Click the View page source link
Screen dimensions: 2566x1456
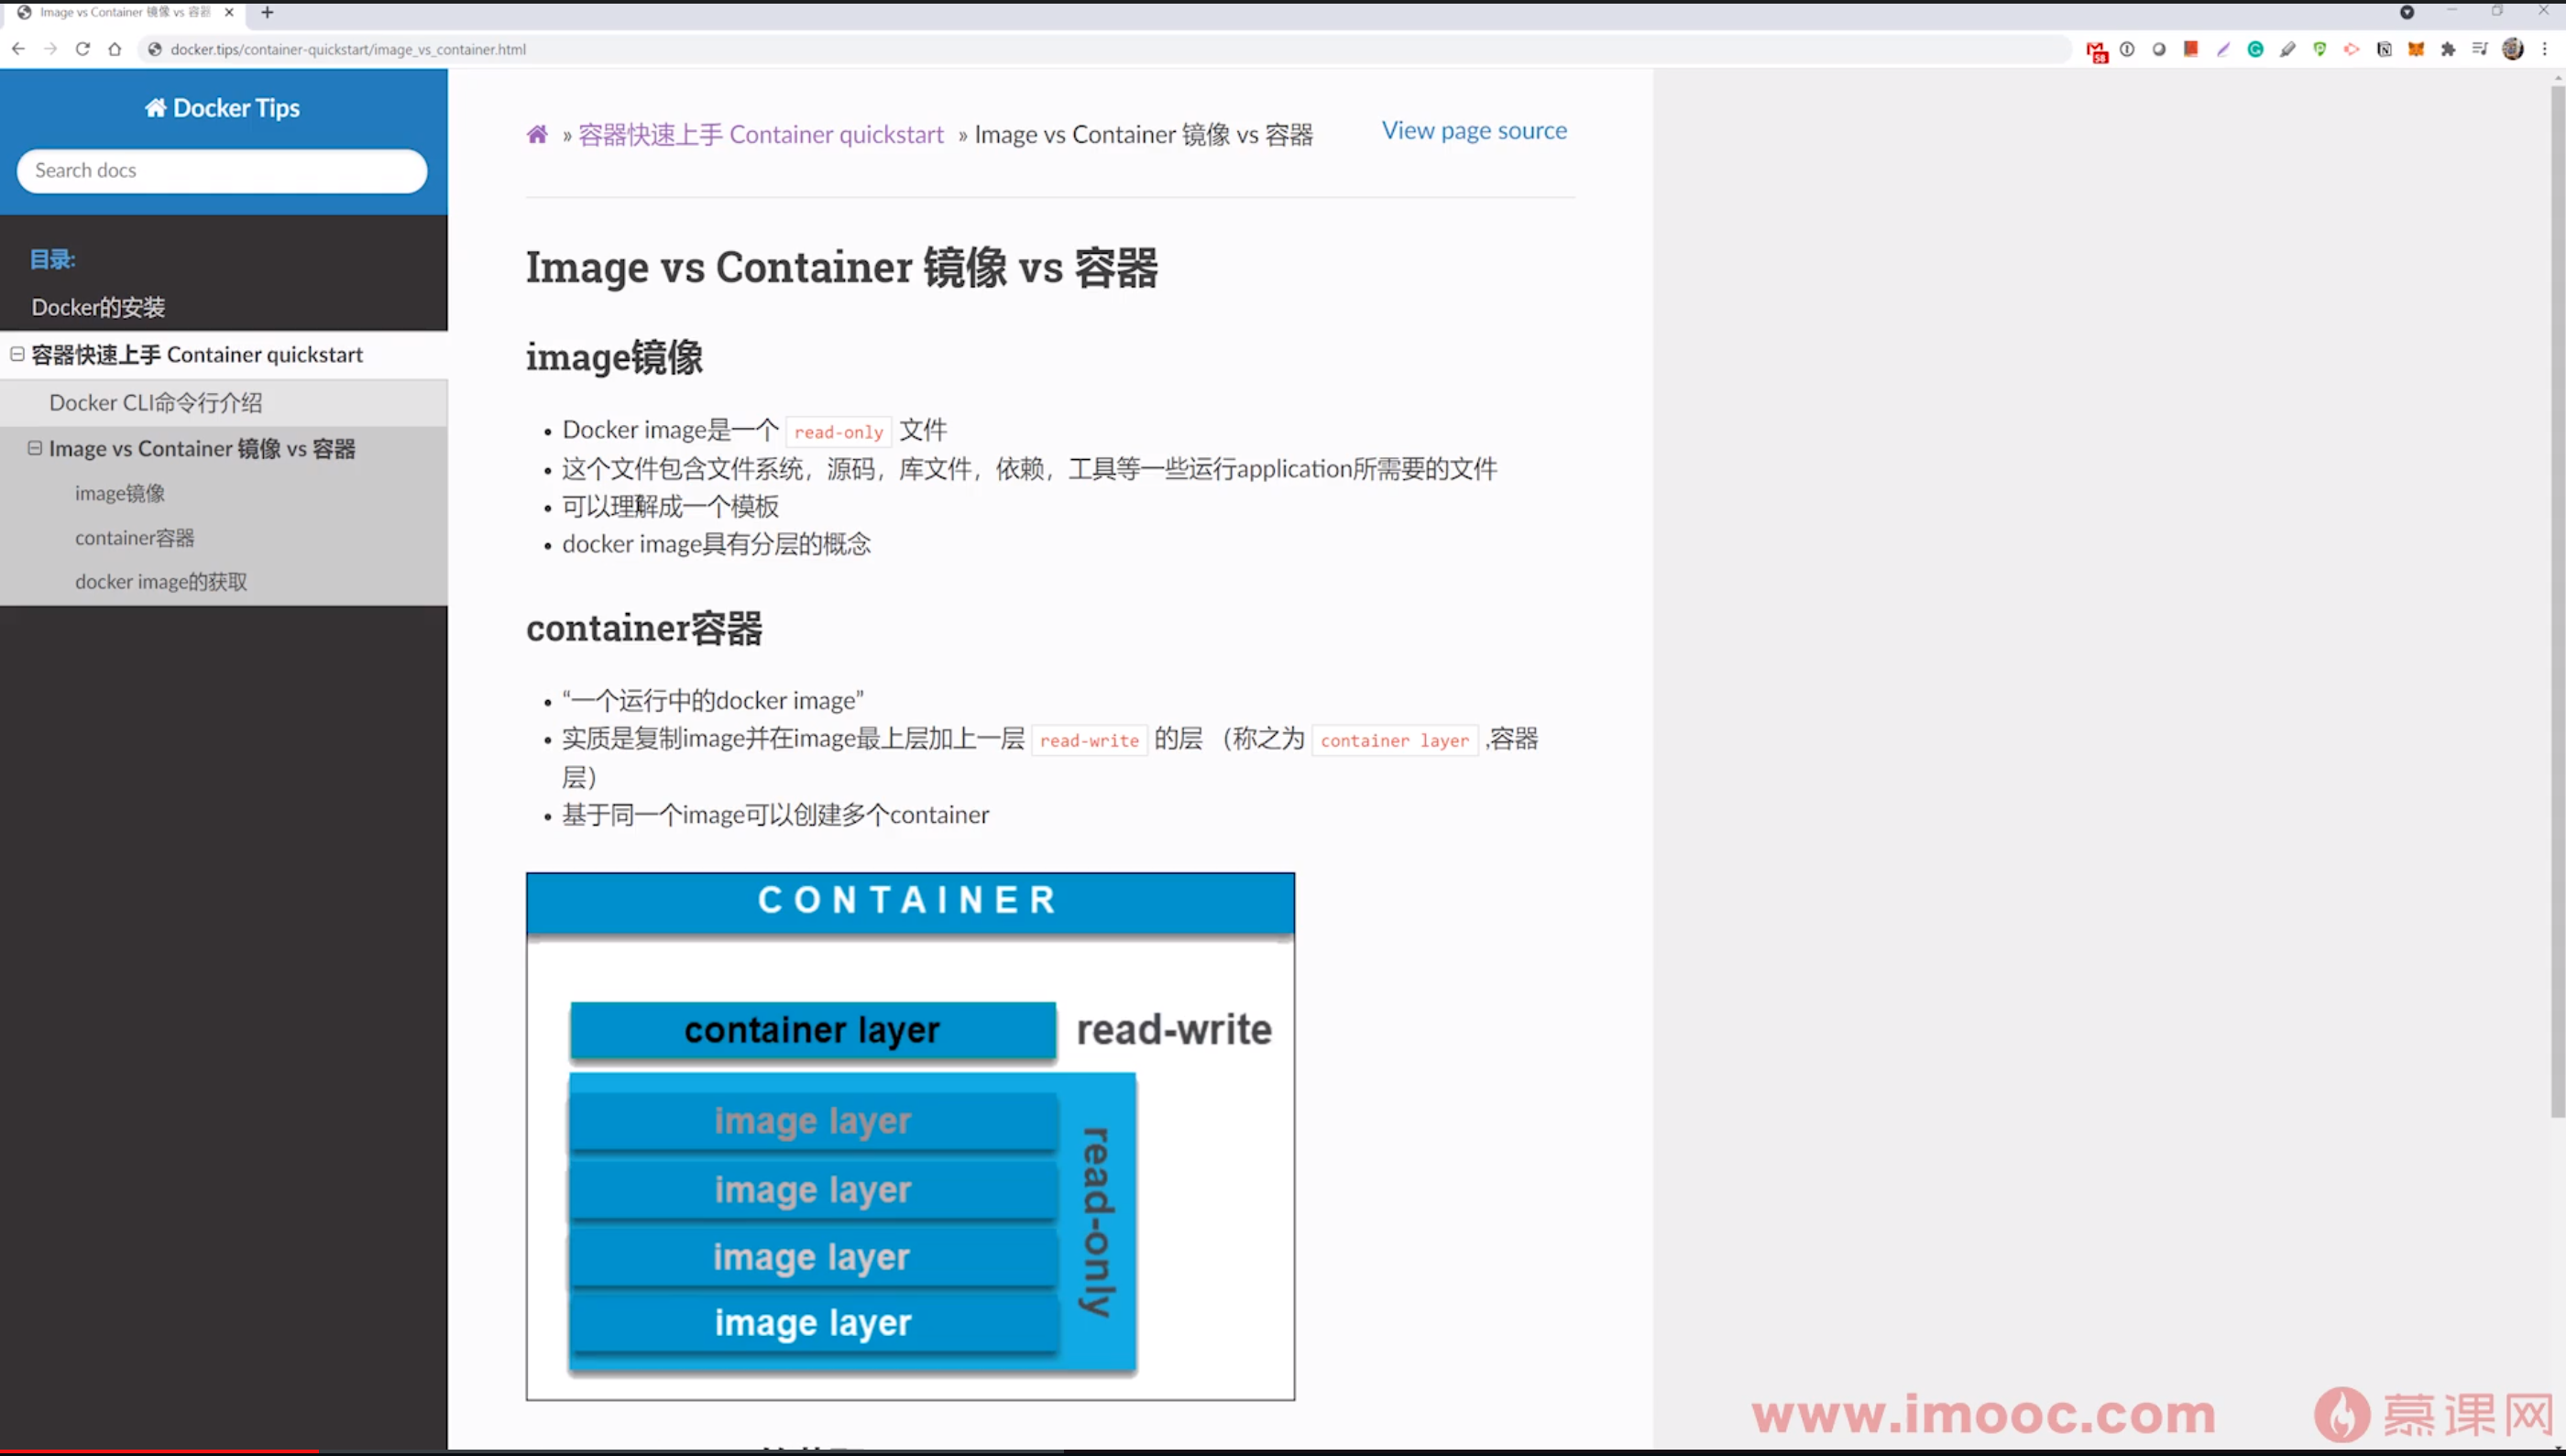[1474, 131]
